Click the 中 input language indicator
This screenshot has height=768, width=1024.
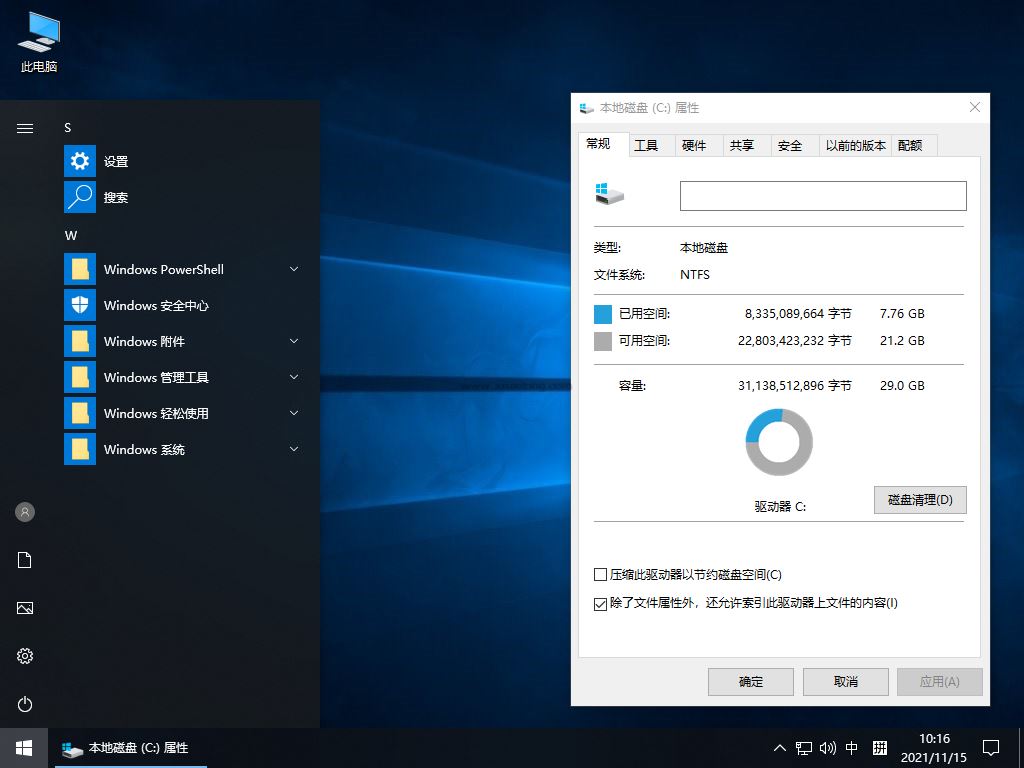coord(852,748)
